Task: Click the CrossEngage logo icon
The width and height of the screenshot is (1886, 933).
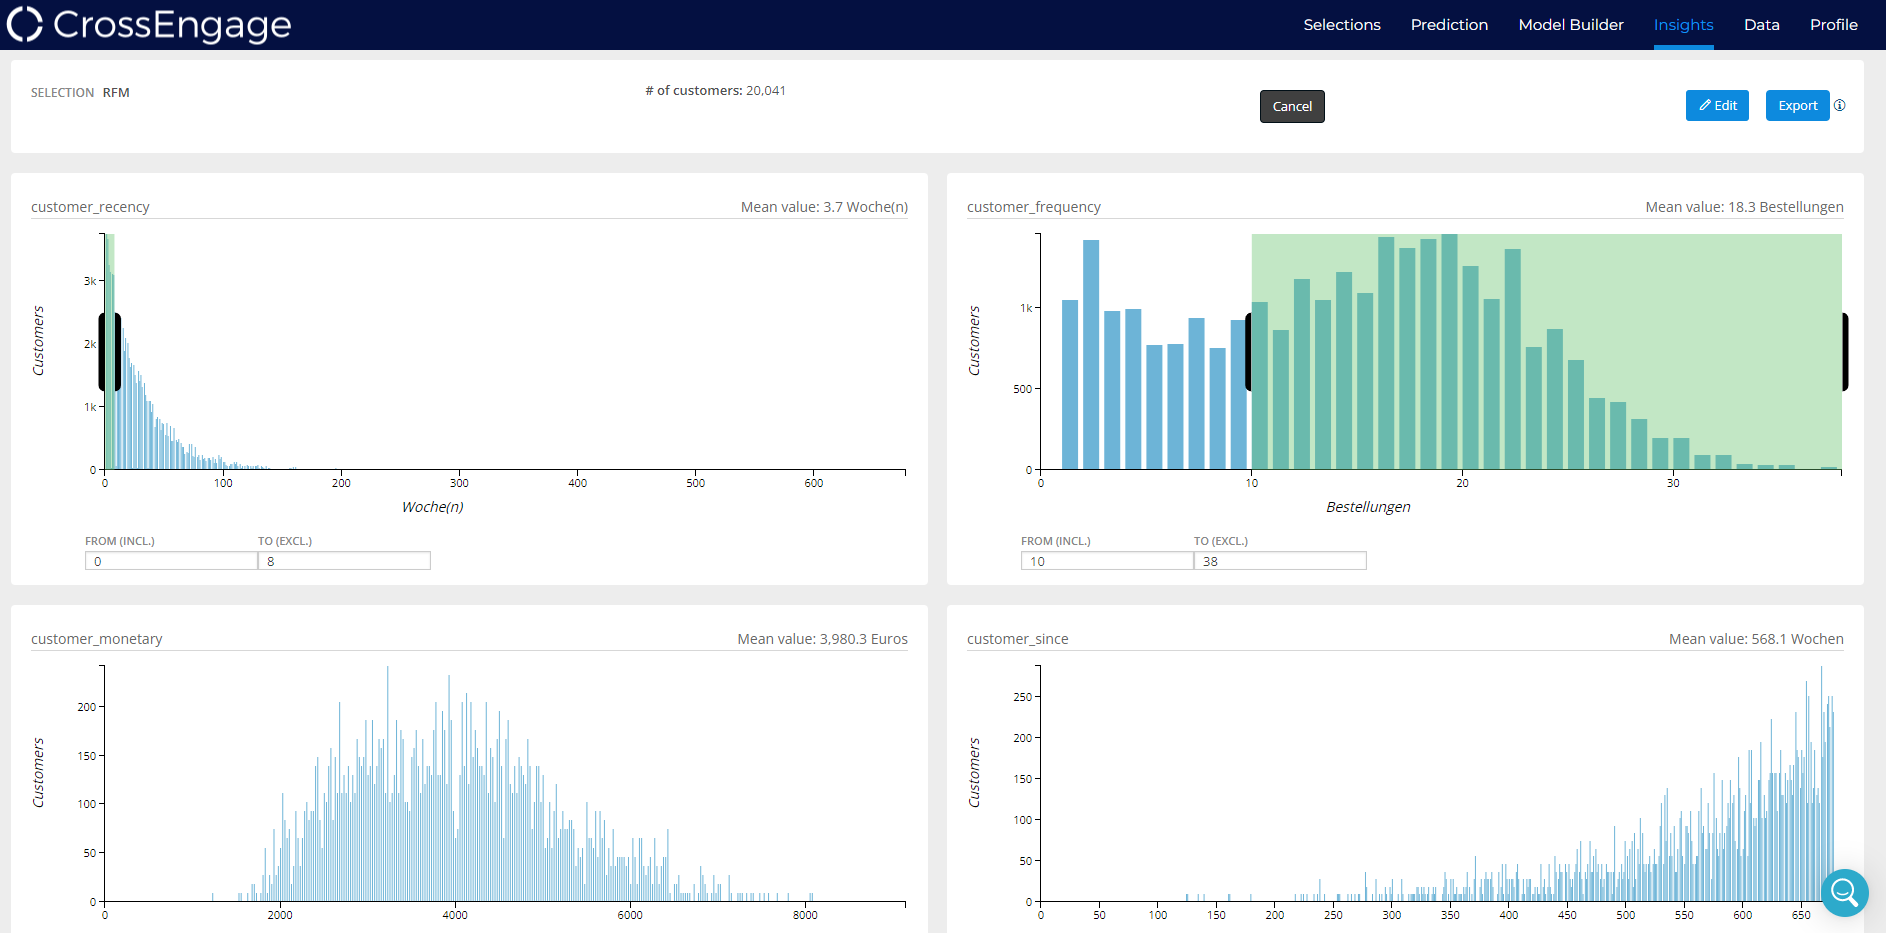Action: point(24,24)
